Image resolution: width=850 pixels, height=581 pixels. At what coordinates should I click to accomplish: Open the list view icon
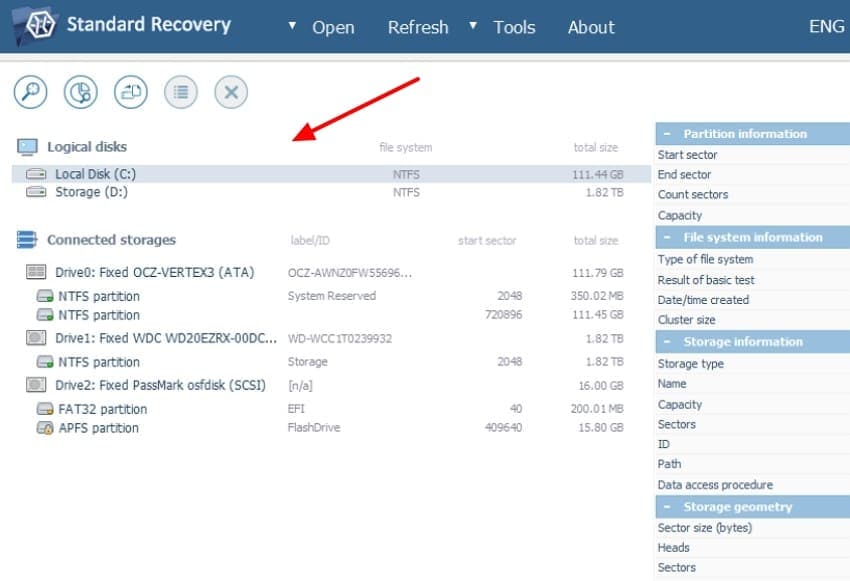tap(180, 92)
